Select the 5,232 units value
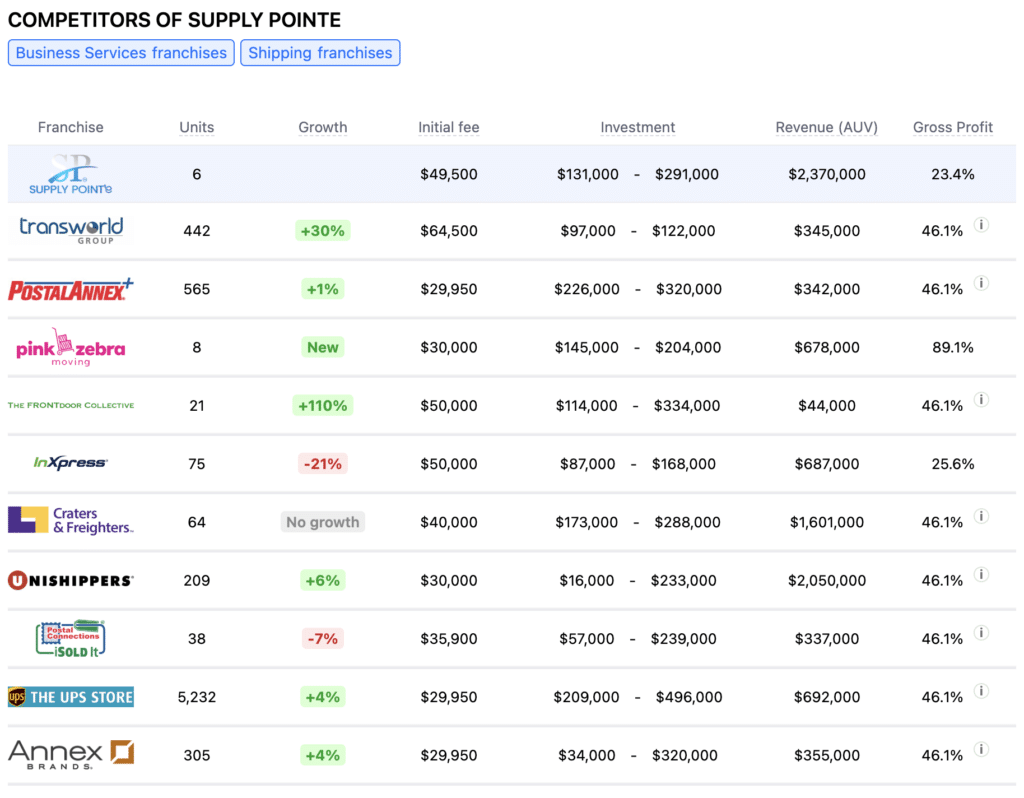1024x798 pixels. (x=197, y=697)
